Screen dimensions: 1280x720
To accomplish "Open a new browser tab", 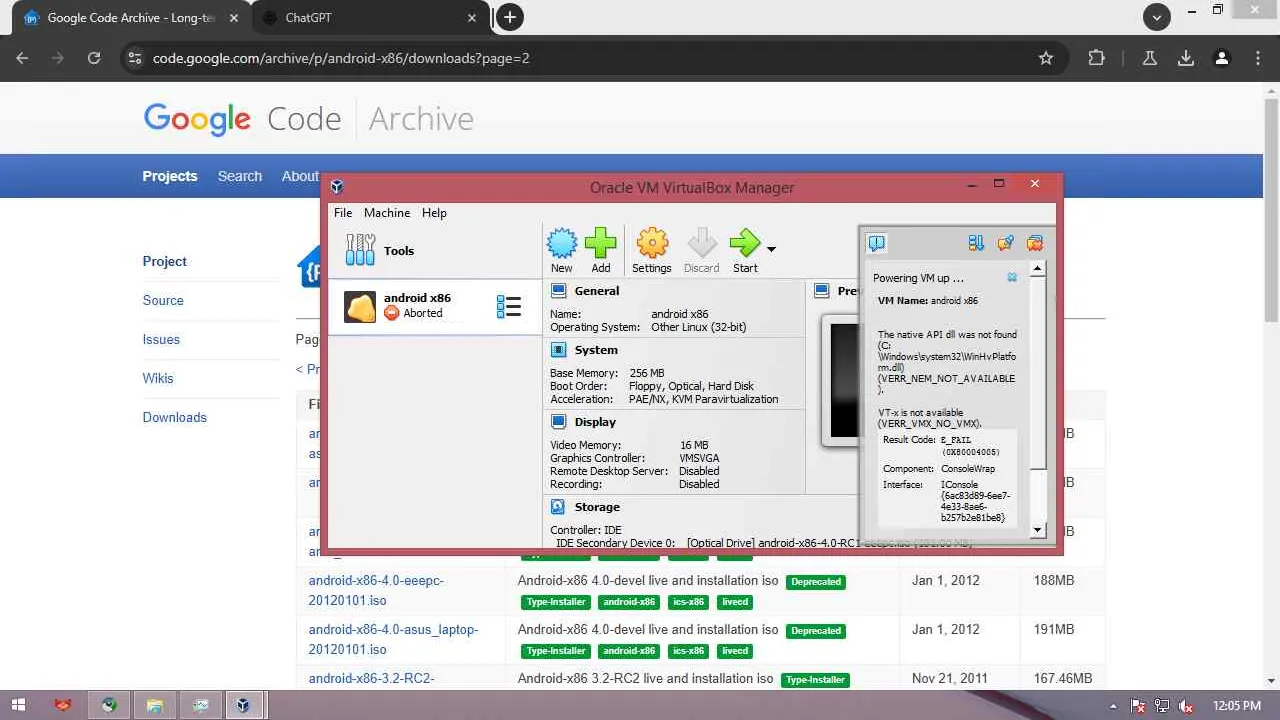I will (510, 17).
